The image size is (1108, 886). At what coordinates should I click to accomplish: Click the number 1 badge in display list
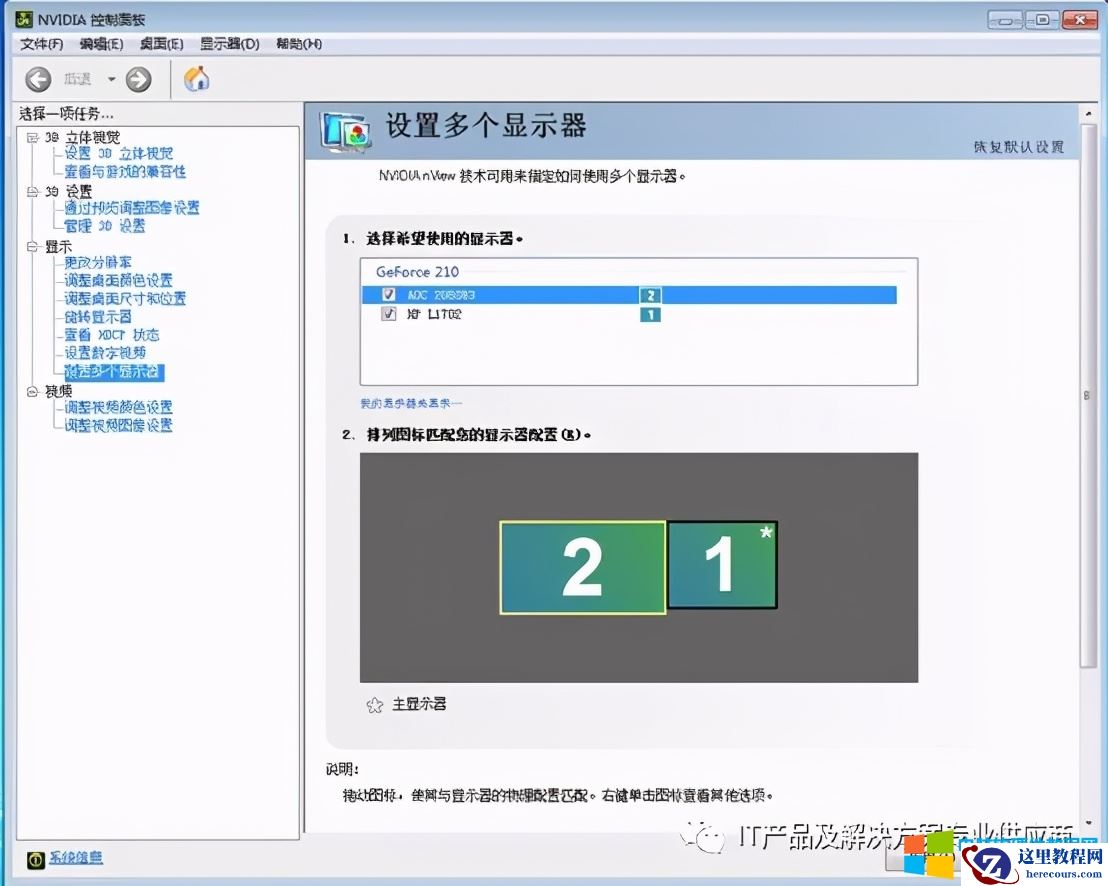point(650,314)
